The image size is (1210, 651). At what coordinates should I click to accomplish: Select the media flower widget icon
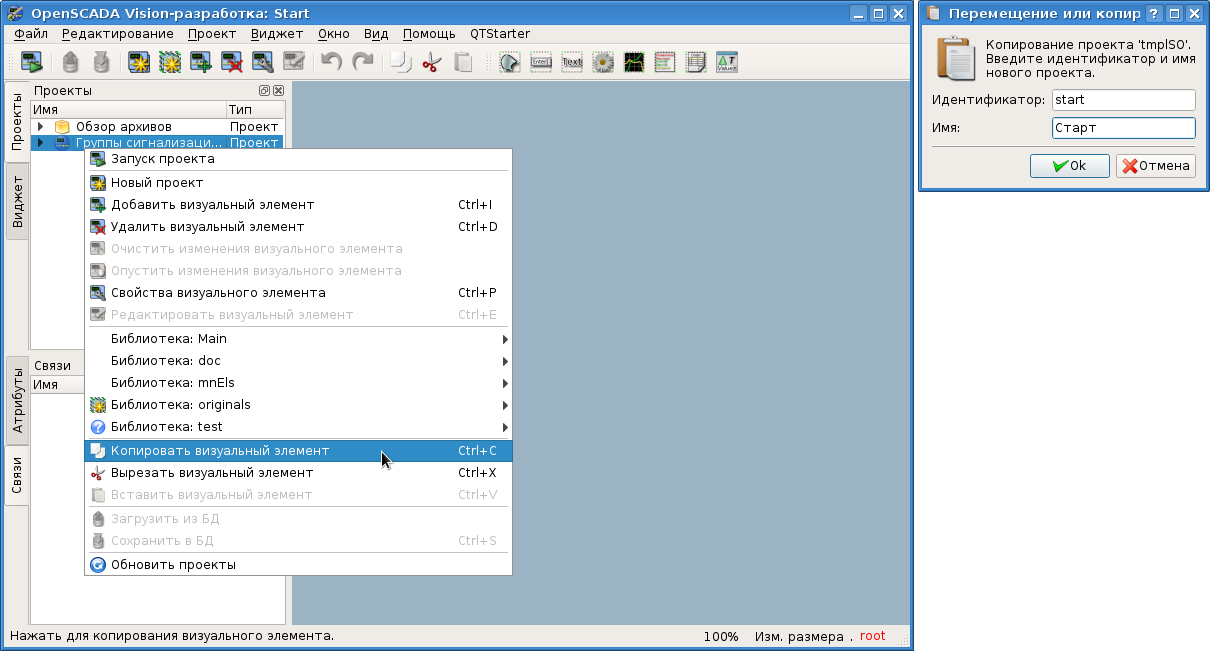click(602, 62)
